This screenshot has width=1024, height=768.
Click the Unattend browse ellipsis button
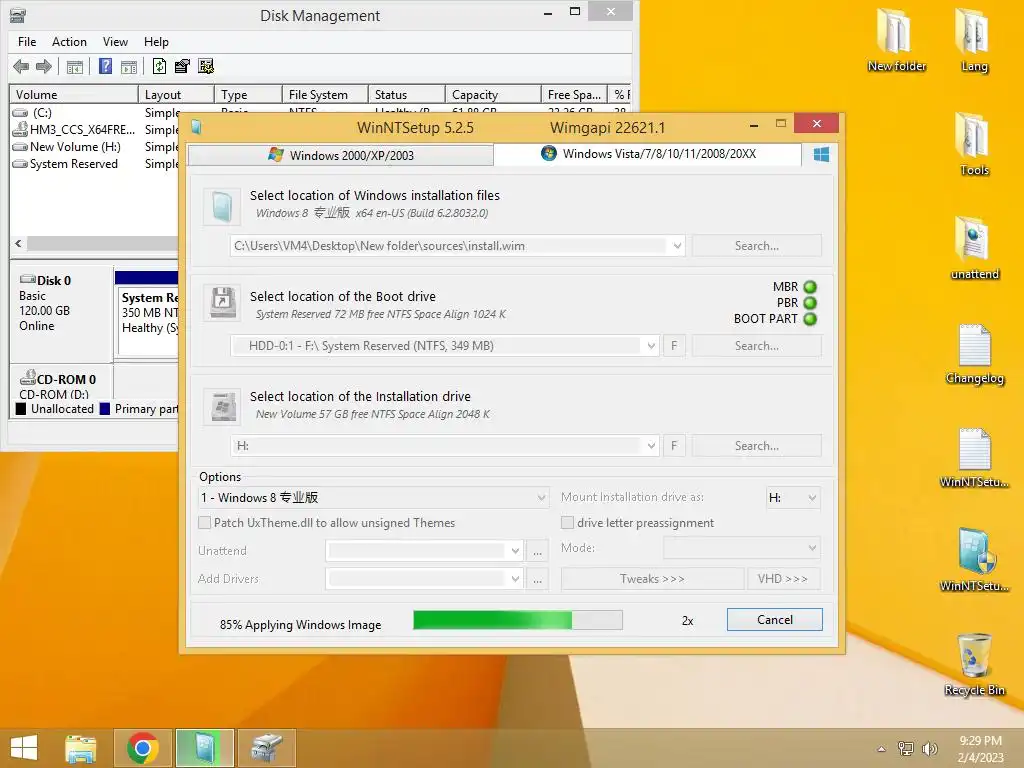pos(537,551)
